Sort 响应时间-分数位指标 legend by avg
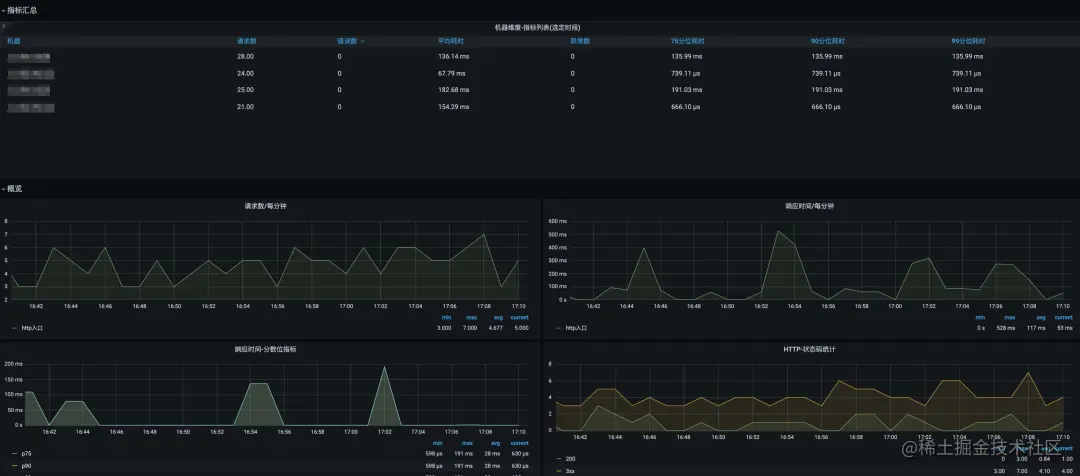 click(x=495, y=443)
